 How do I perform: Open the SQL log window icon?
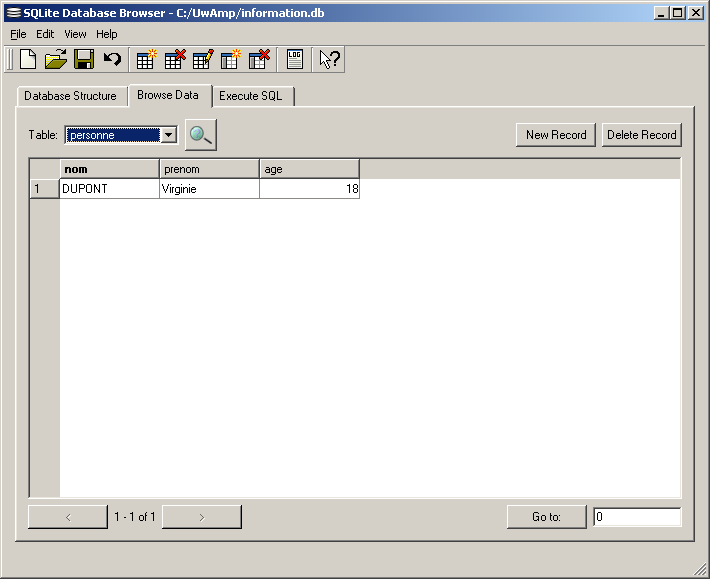(x=294, y=59)
